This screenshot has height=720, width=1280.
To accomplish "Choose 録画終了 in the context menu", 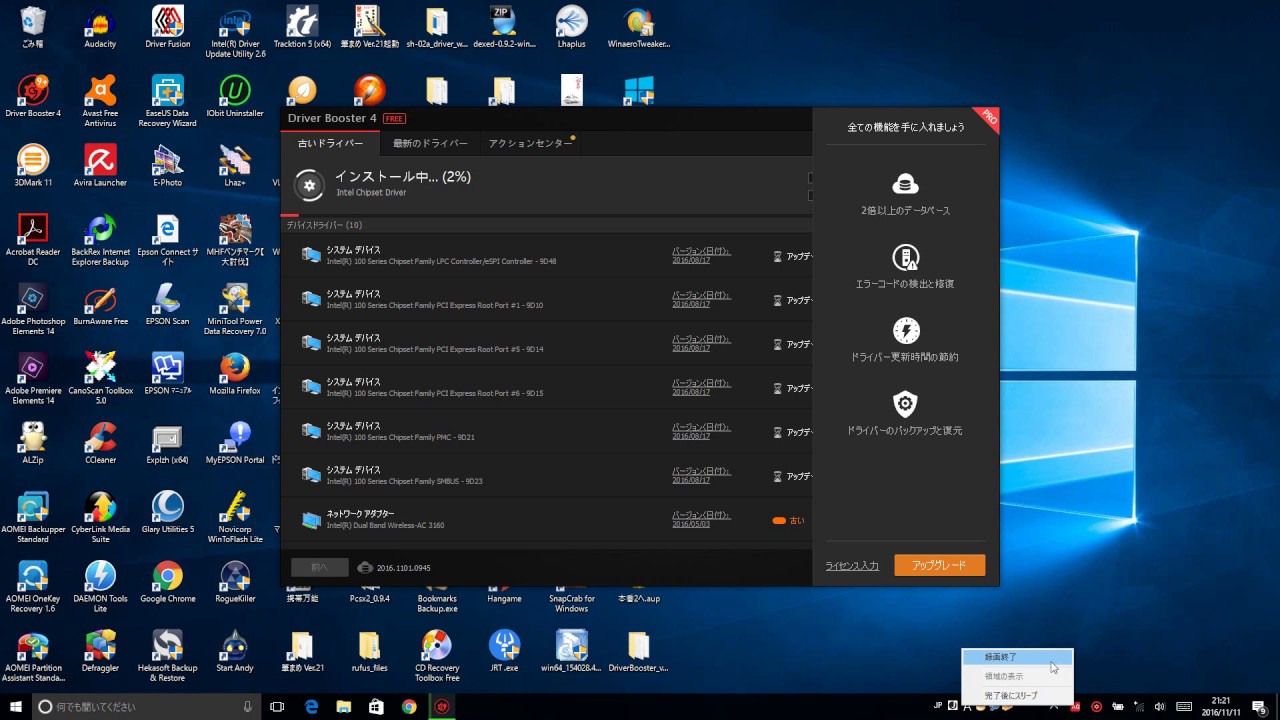I will tap(1017, 657).
